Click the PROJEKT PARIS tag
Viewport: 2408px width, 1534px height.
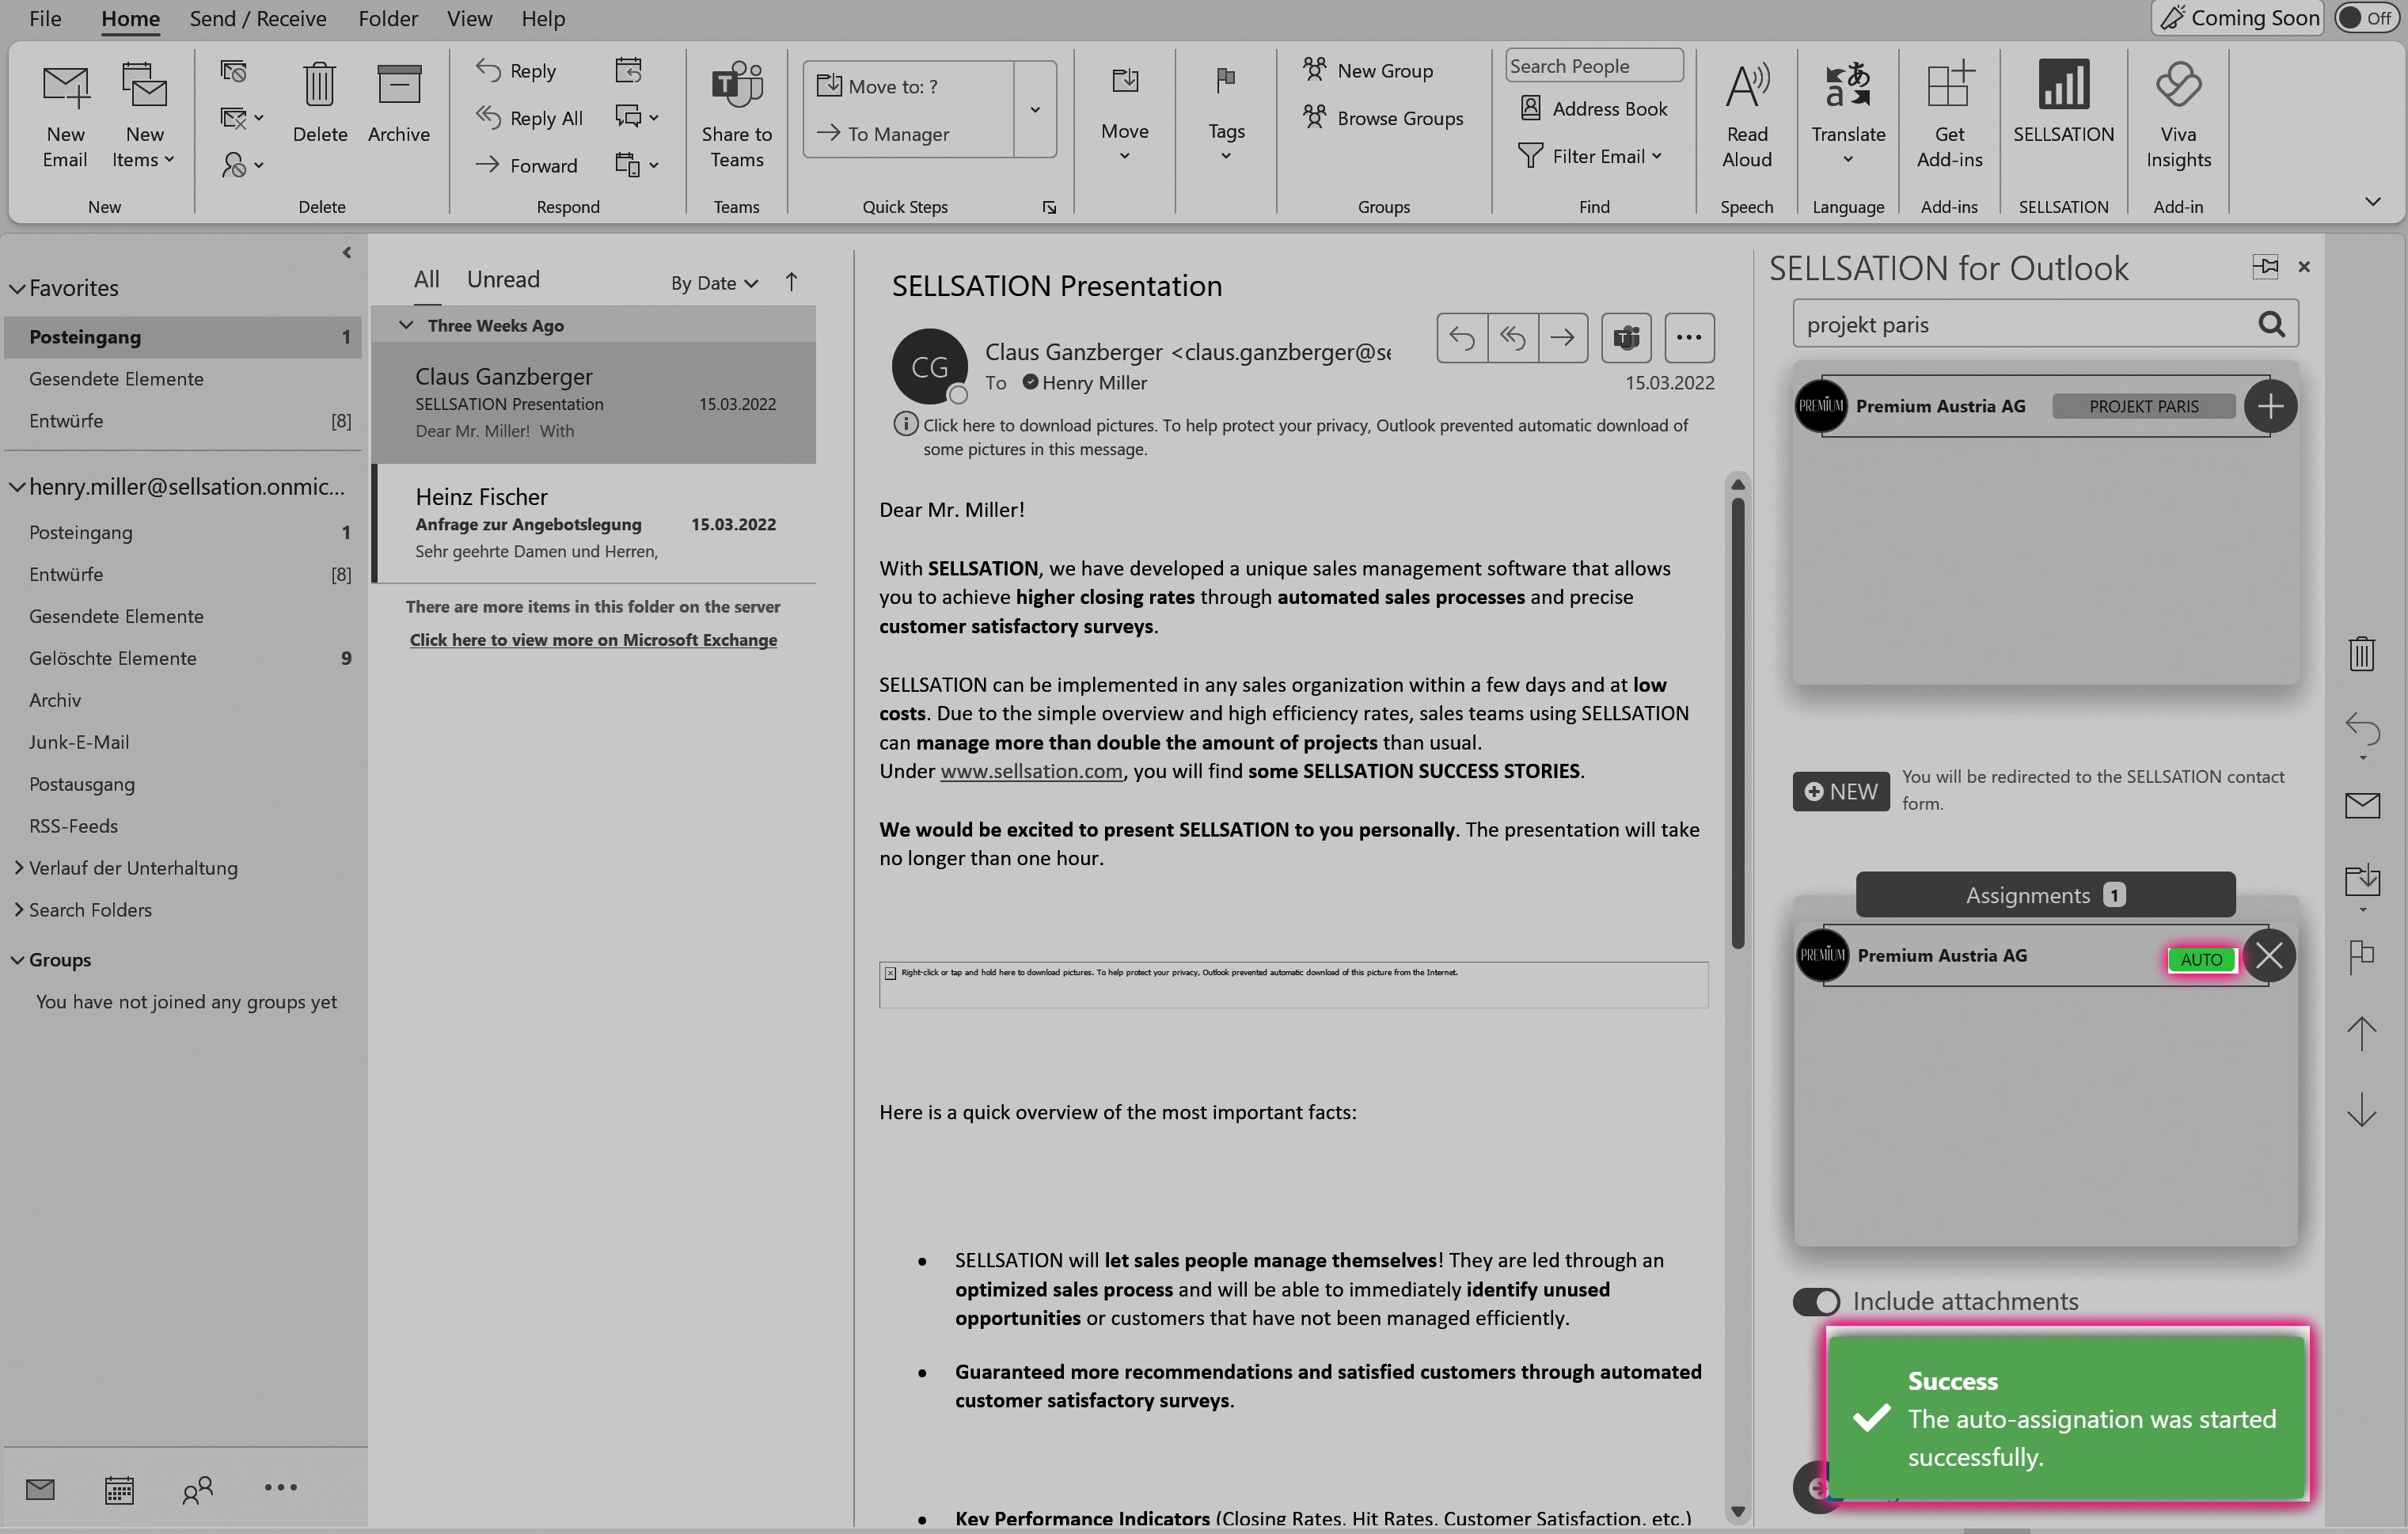[2143, 406]
